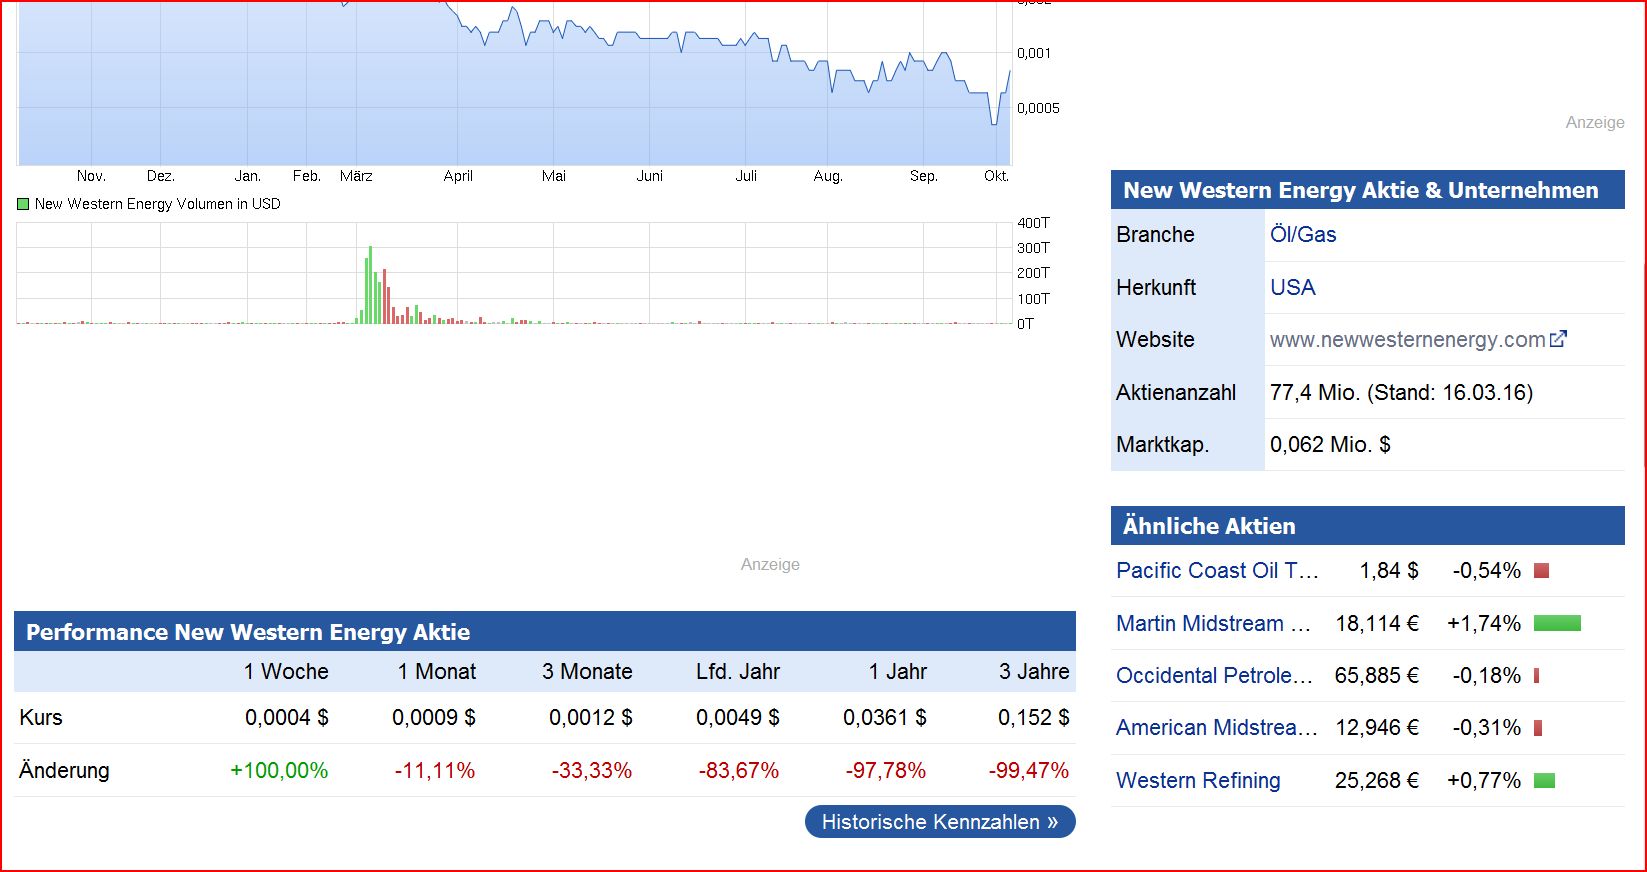Visit www.newwesternenergy.com website link
This screenshot has width=1647, height=872.
[x=1406, y=340]
